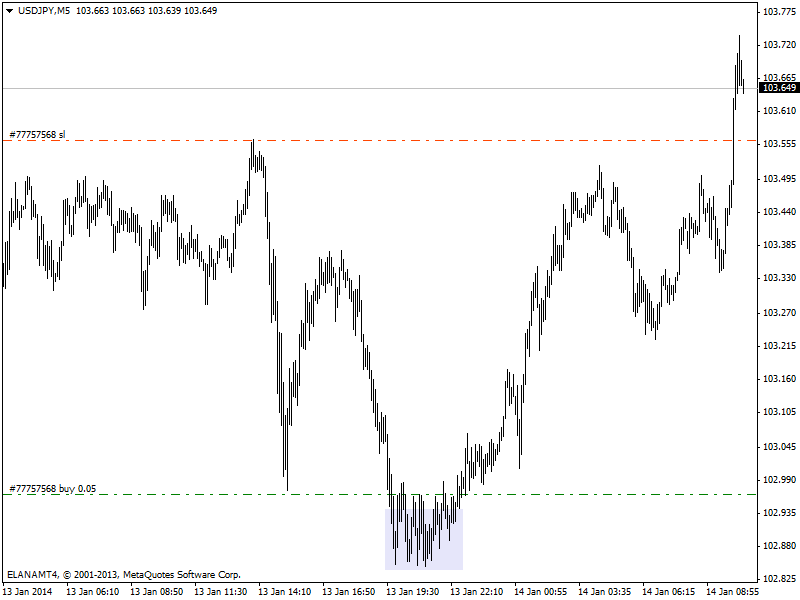Select the shaded rectangle at the chart low
This screenshot has height=600, width=800.
[424, 539]
